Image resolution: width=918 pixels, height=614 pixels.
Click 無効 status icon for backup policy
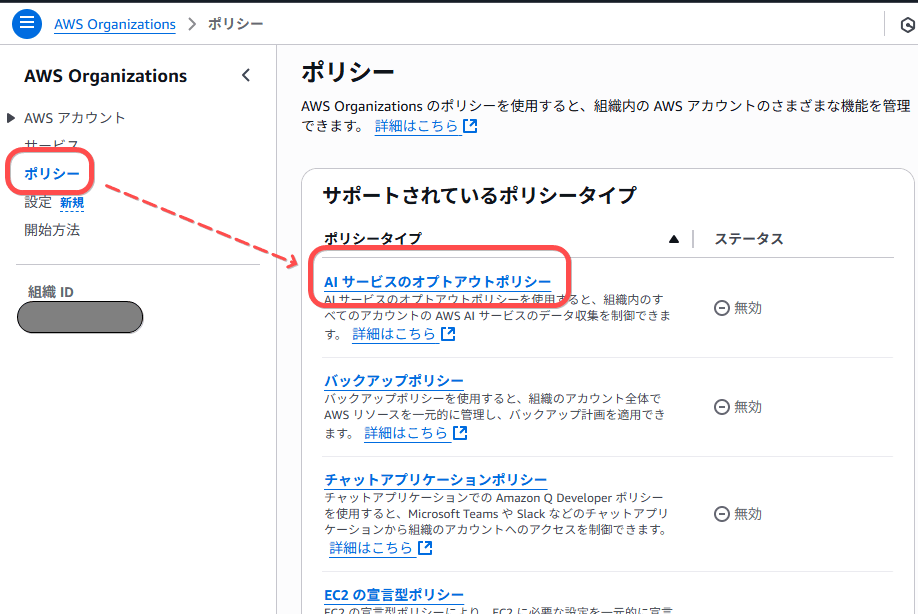pyautogui.click(x=722, y=407)
